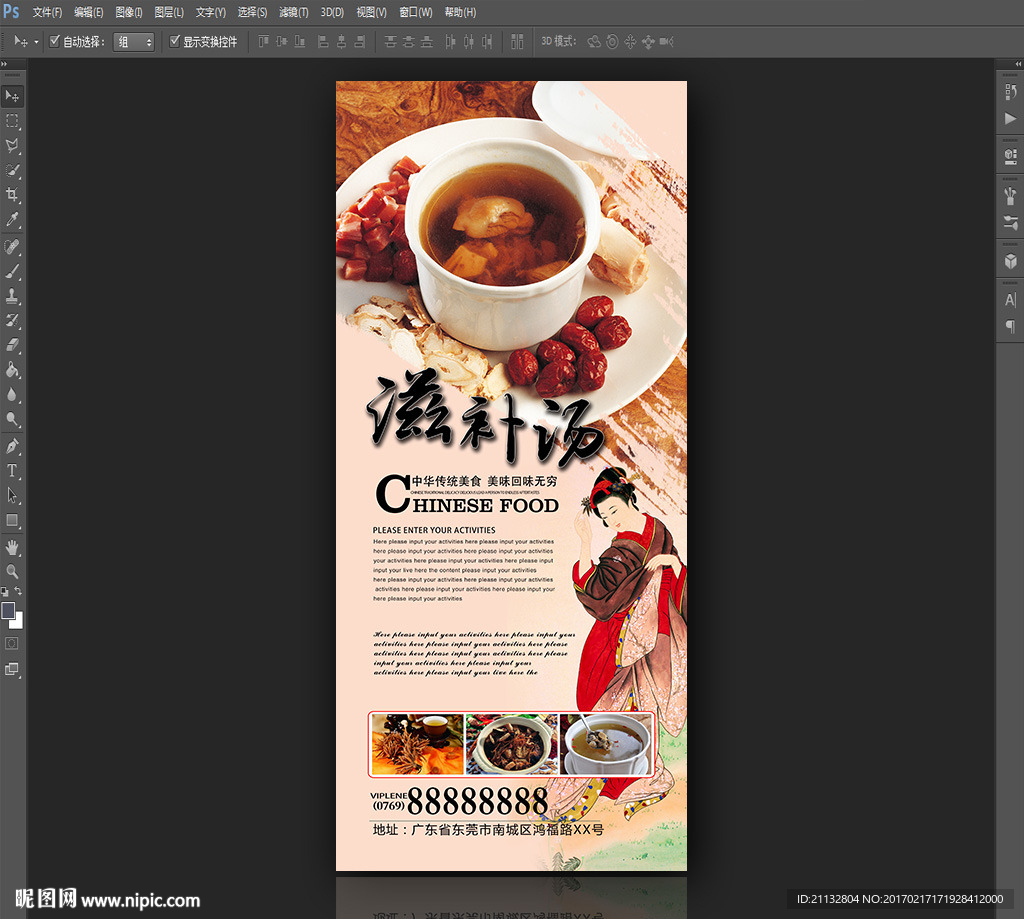The height and width of the screenshot is (919, 1024).
Task: Expand the toolbox with double arrow
Action: click(4, 64)
